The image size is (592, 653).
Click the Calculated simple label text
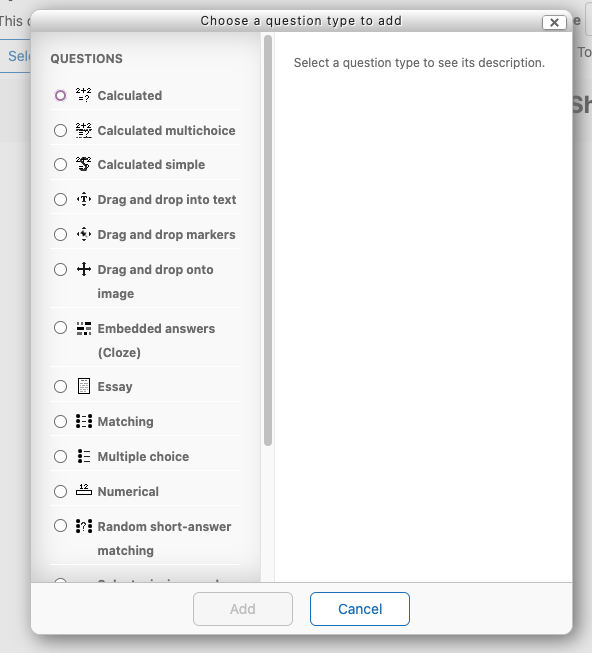click(x=151, y=164)
